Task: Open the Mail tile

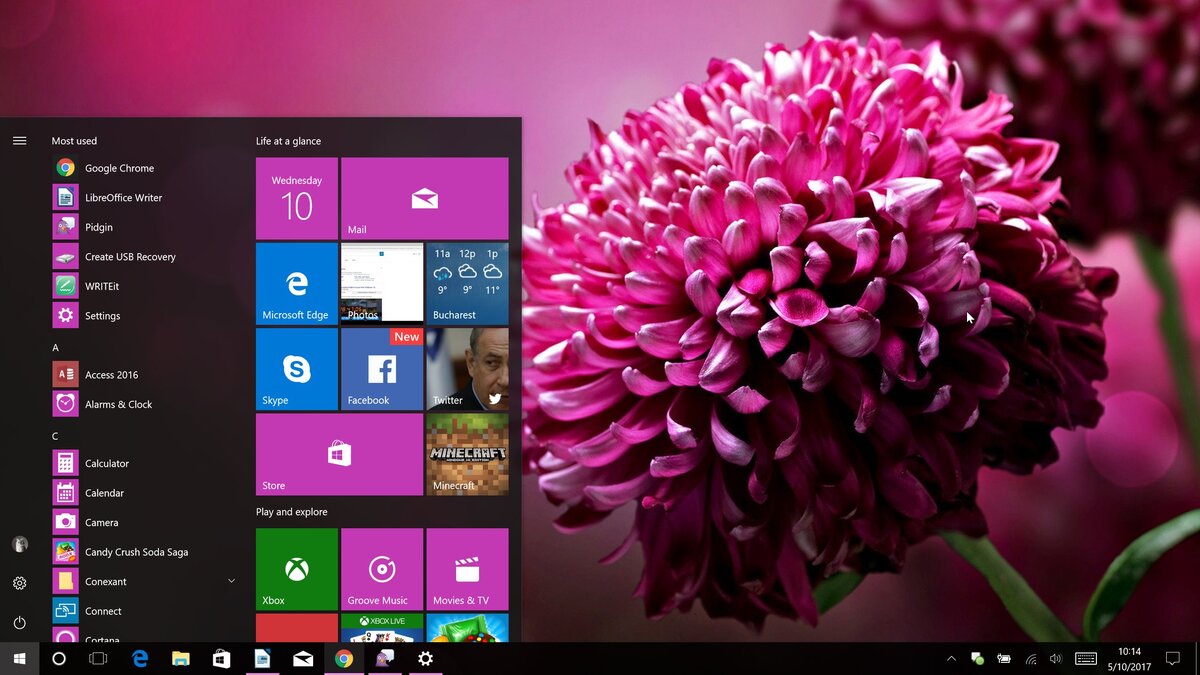Action: (425, 198)
